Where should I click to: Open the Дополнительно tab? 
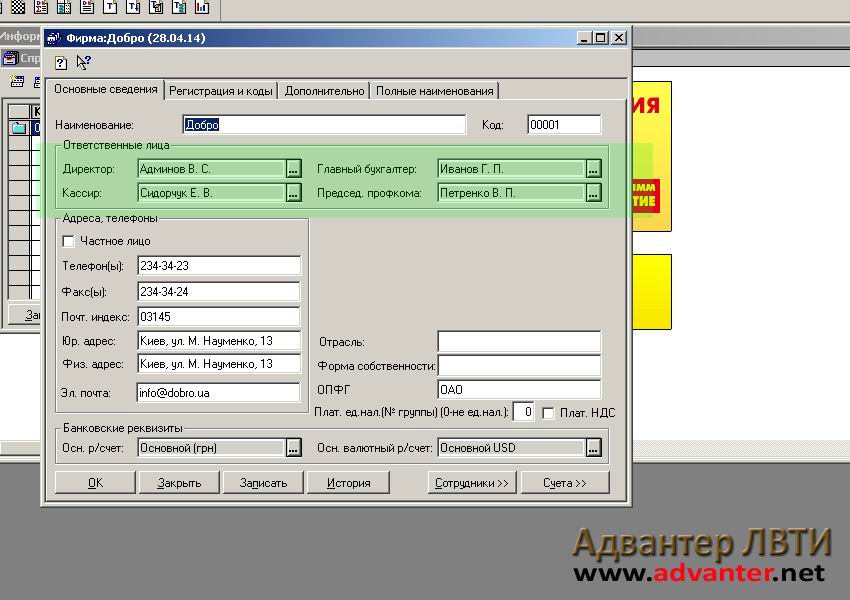pyautogui.click(x=324, y=91)
